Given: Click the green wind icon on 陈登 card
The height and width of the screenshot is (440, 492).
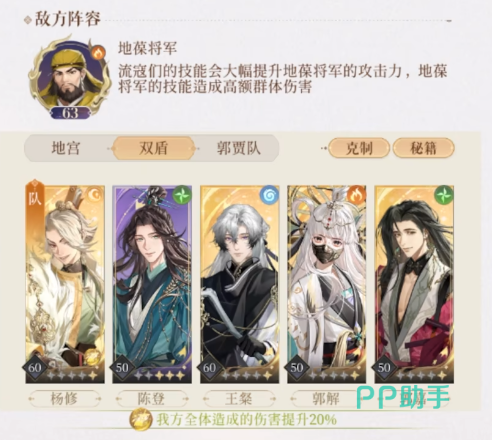Looking at the screenshot, I should tap(182, 195).
